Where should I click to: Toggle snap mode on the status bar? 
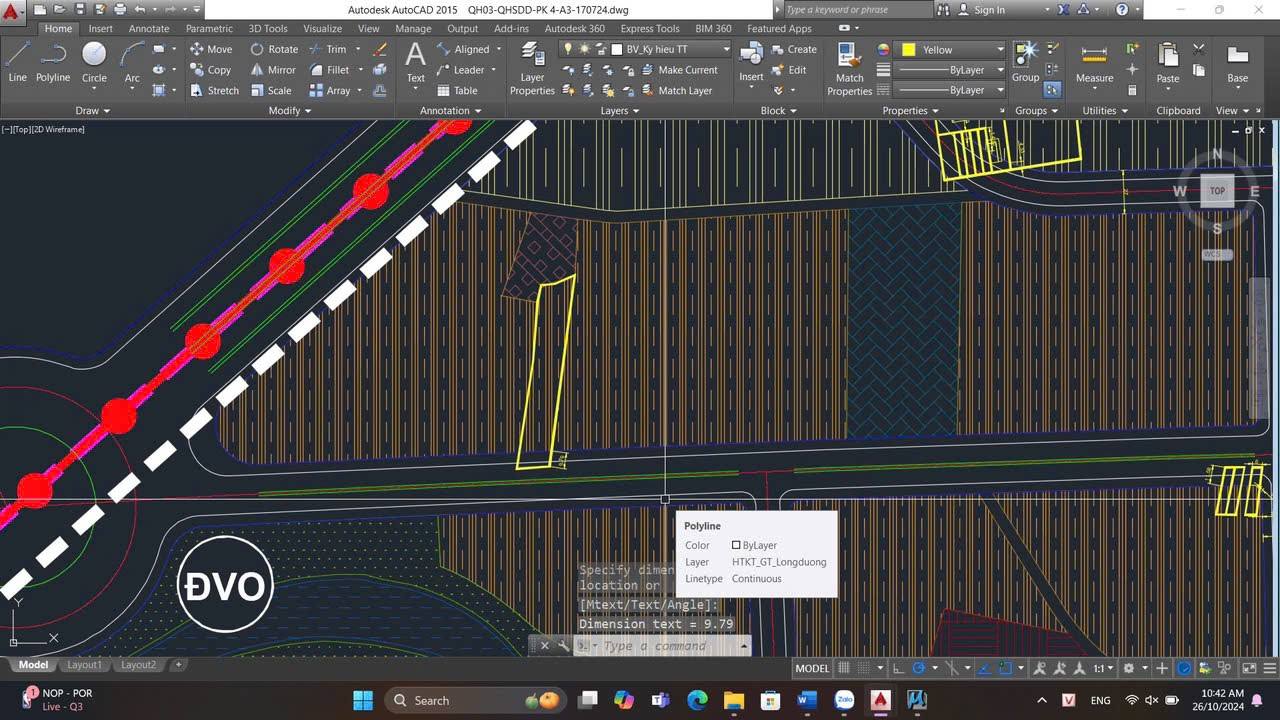[x=862, y=668]
